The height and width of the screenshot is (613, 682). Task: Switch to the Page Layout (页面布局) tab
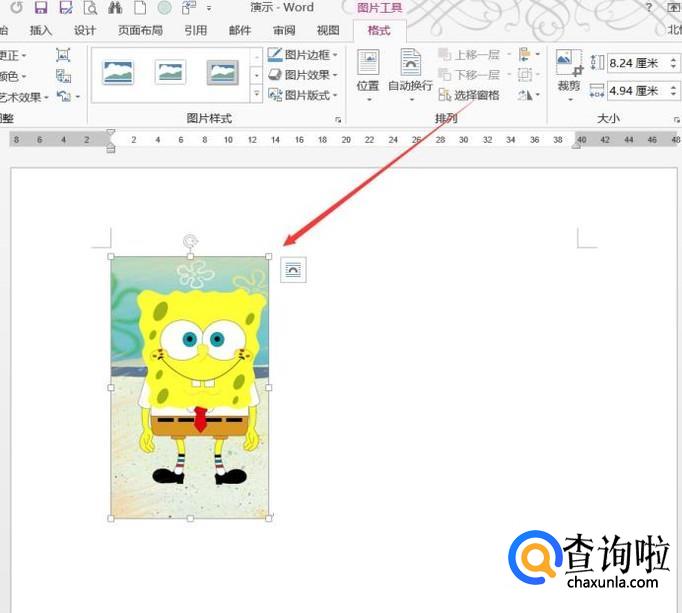pos(140,31)
